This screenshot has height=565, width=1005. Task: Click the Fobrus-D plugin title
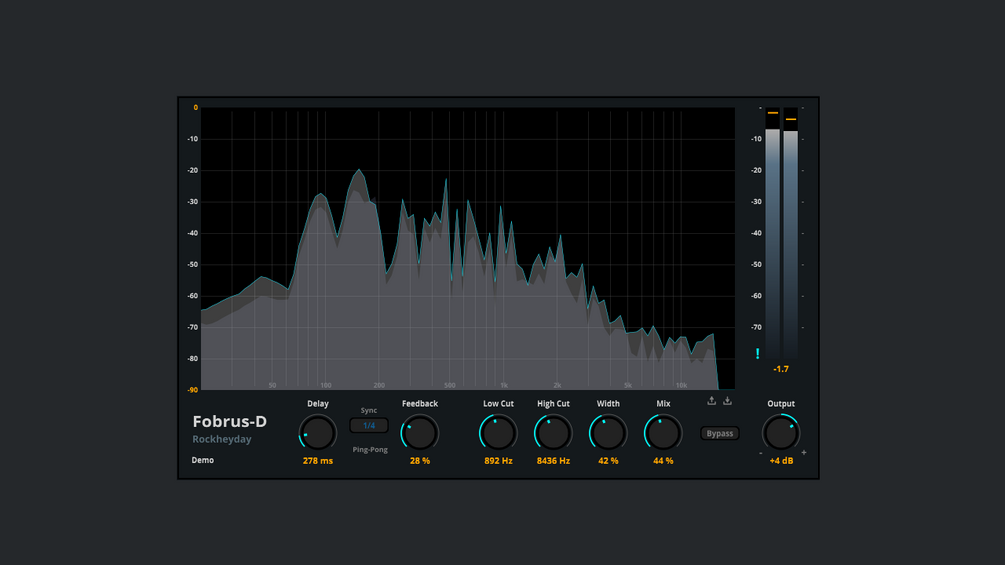pyautogui.click(x=229, y=422)
